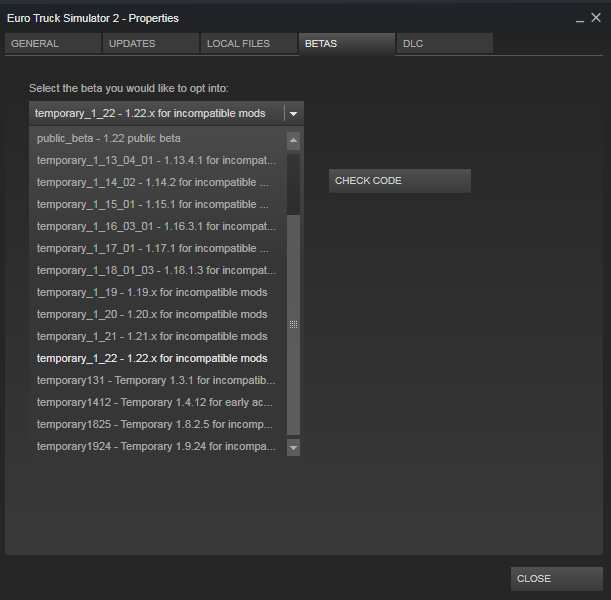The width and height of the screenshot is (611, 600).
Task: Choose temporary1412 - Temporary 1.4.12 entry
Action: [x=158, y=402]
